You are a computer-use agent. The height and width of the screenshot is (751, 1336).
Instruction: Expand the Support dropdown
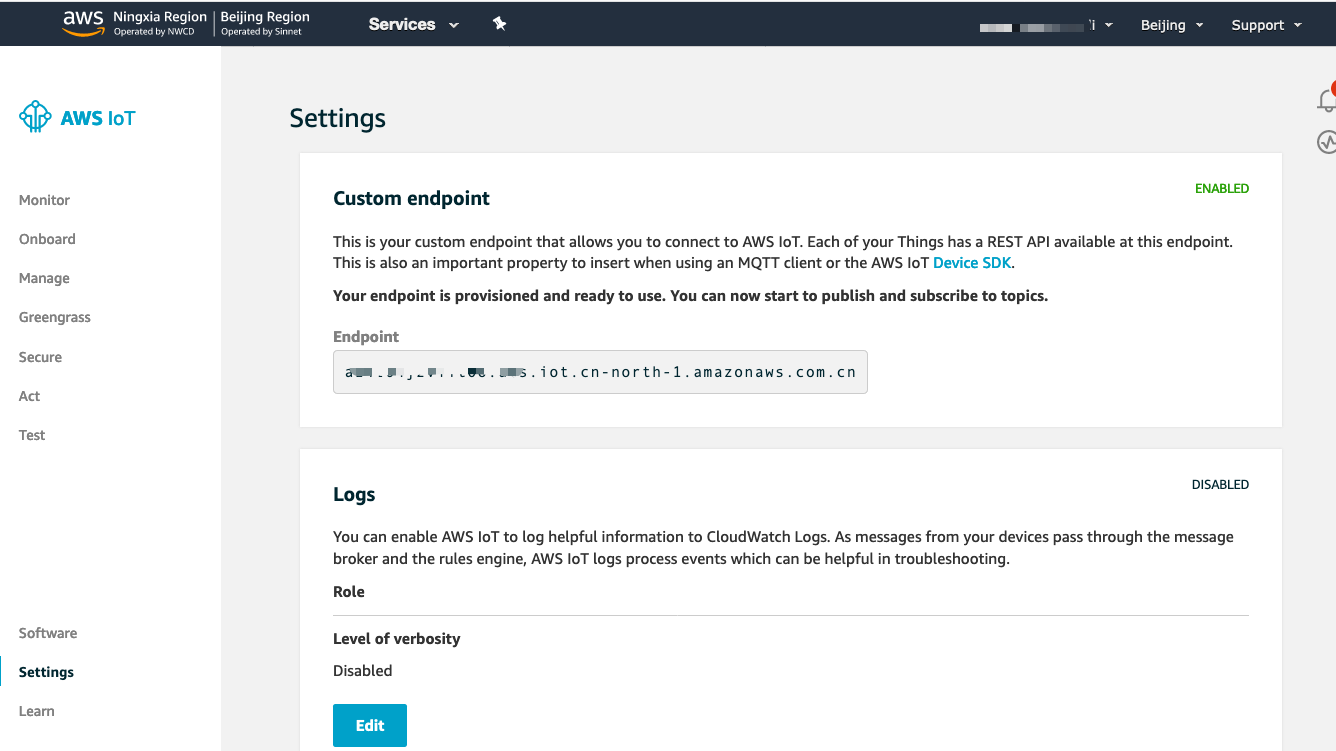click(x=1266, y=25)
